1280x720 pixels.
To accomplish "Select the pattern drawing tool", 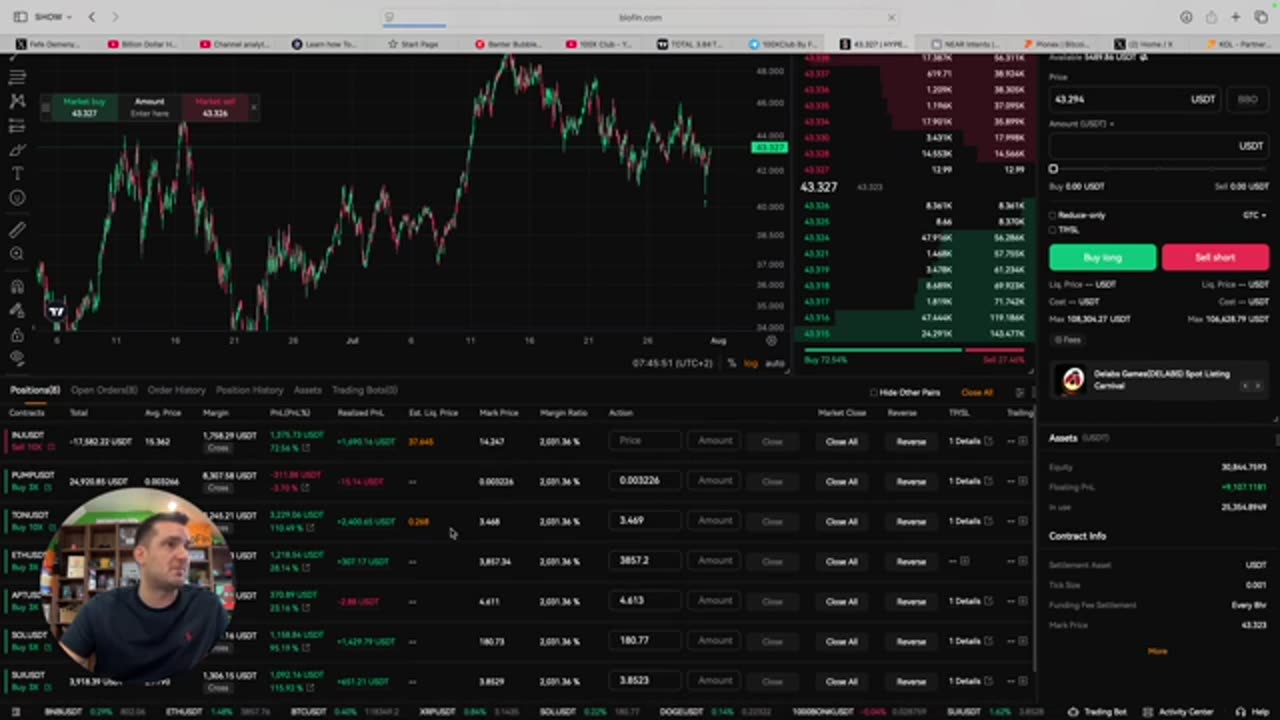I will [17, 101].
